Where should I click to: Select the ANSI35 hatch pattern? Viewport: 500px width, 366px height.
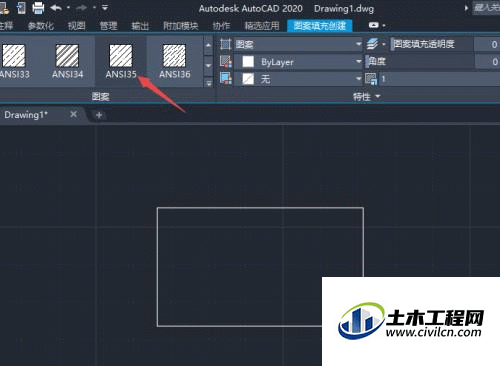coord(121,61)
